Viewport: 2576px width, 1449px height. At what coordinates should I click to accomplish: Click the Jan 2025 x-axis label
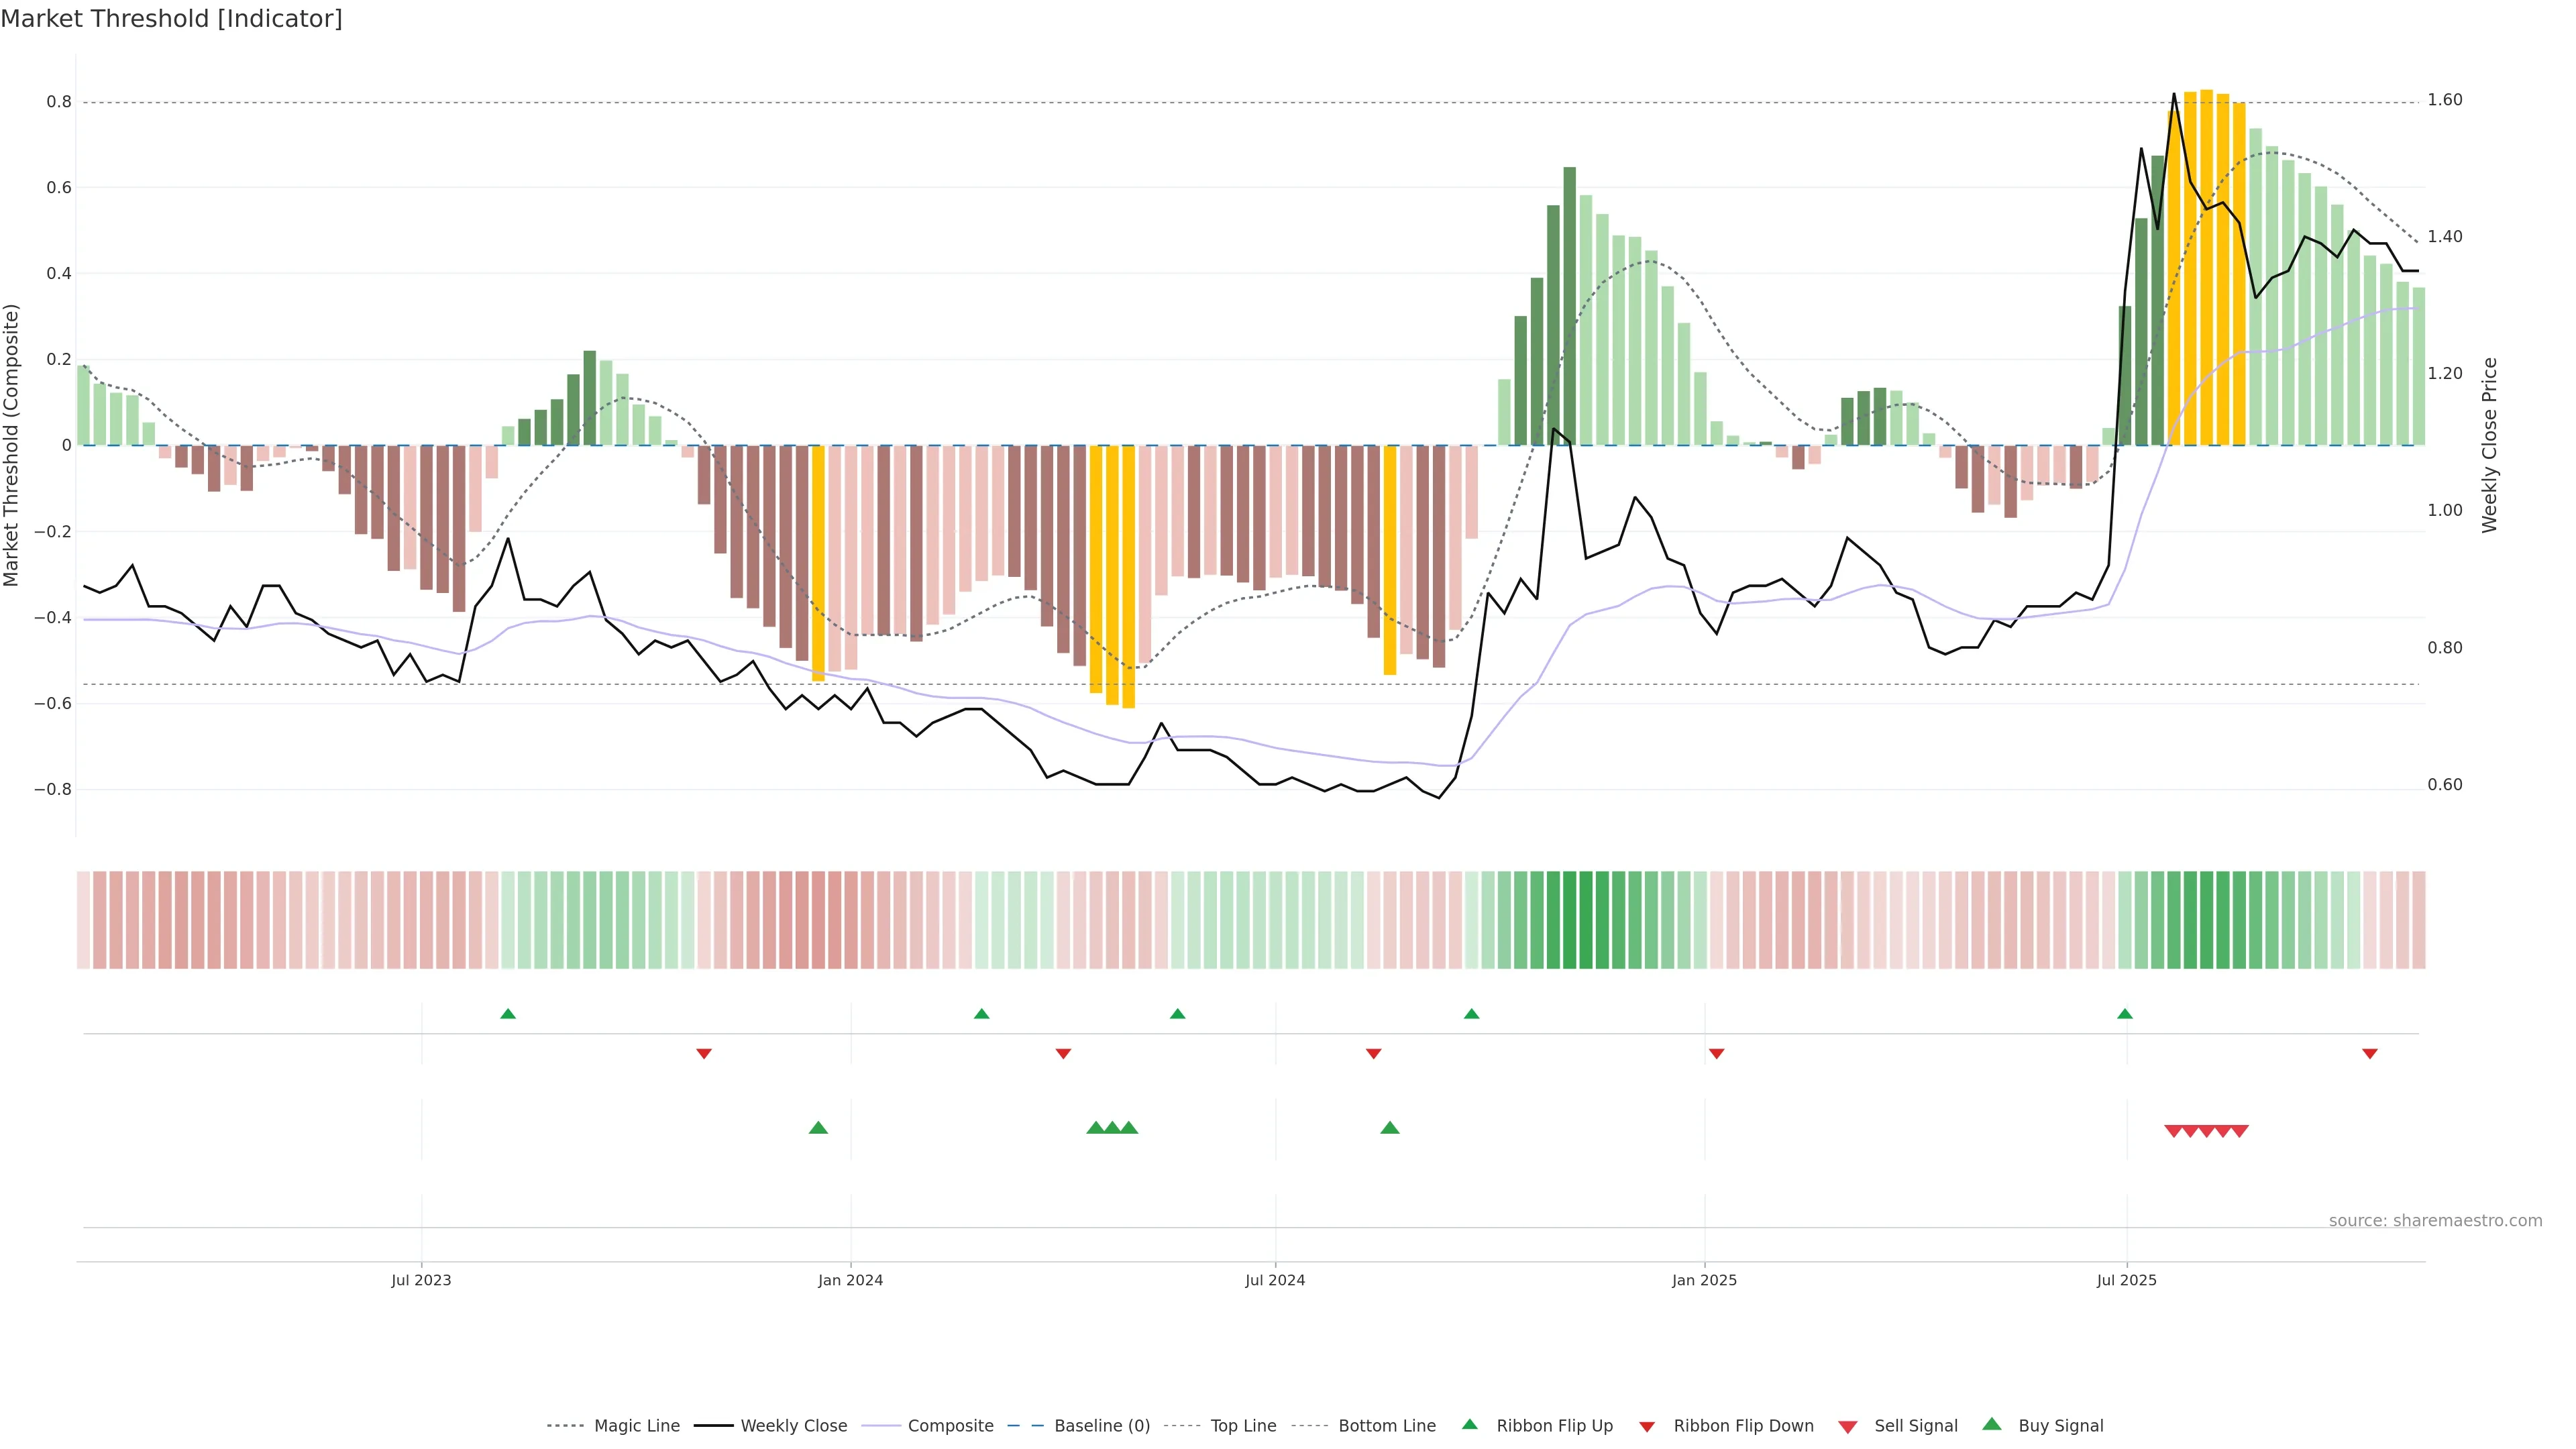[x=1704, y=1280]
